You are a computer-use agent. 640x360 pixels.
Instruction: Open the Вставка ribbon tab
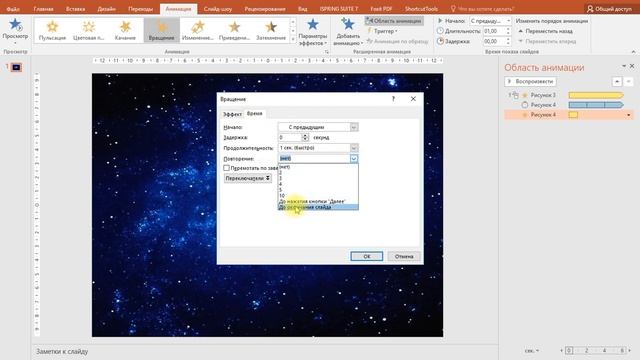pos(76,9)
